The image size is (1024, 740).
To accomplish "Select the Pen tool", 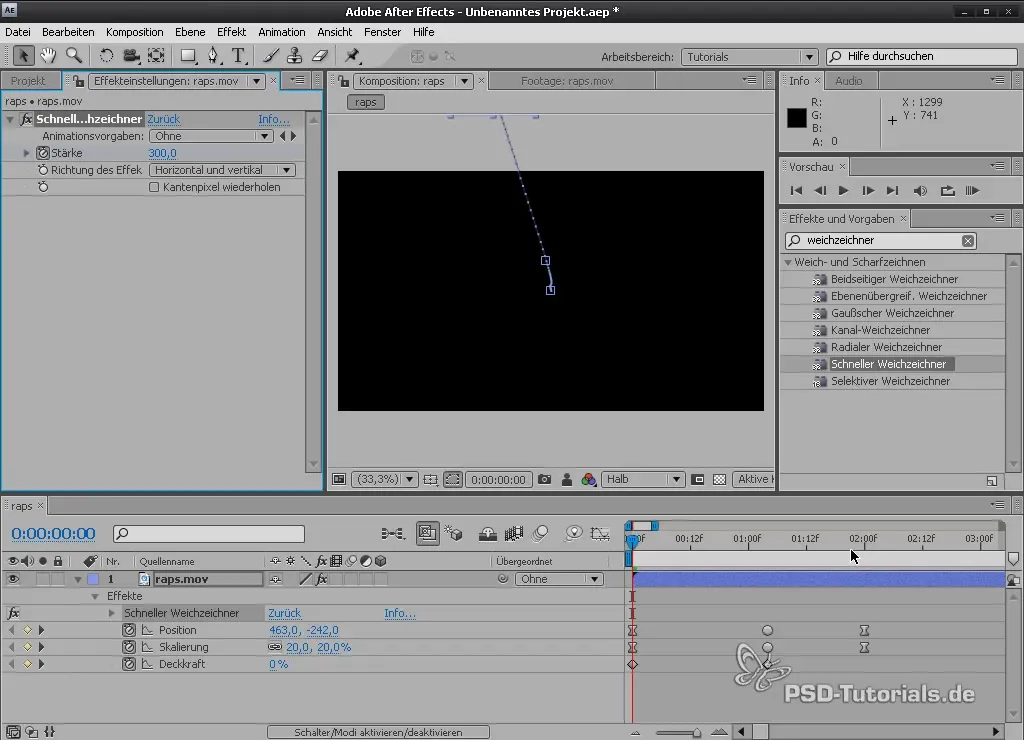I will (x=212, y=56).
